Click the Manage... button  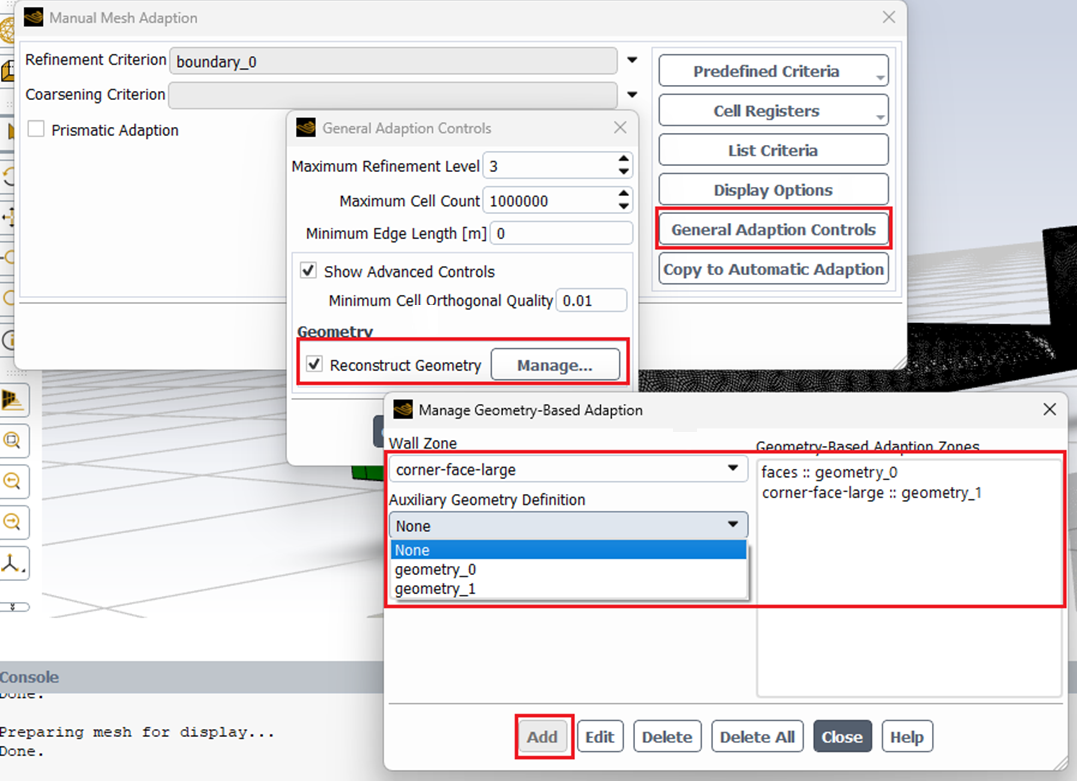tap(554, 365)
